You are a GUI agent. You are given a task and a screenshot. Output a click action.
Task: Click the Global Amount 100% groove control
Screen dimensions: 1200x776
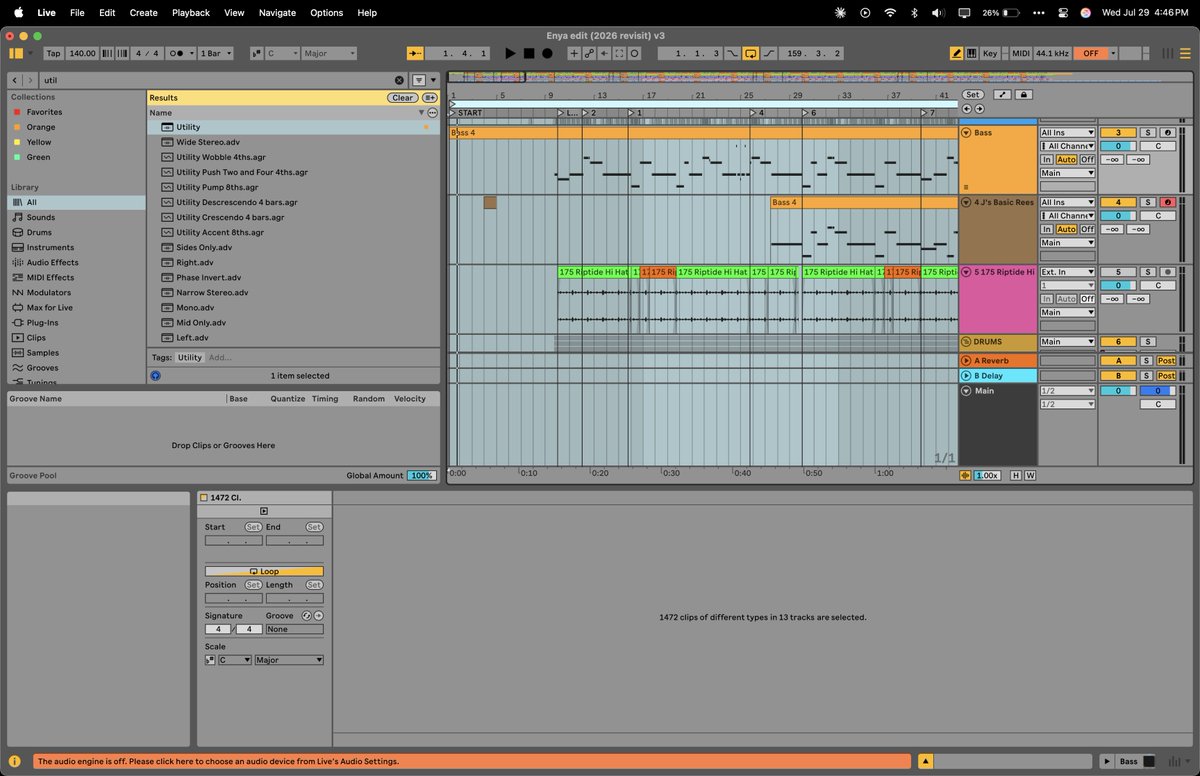pos(421,476)
